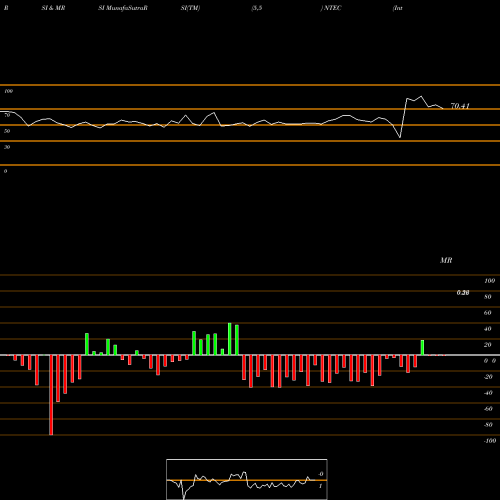
Task: Click the MR indicator title label
Action: [446, 260]
